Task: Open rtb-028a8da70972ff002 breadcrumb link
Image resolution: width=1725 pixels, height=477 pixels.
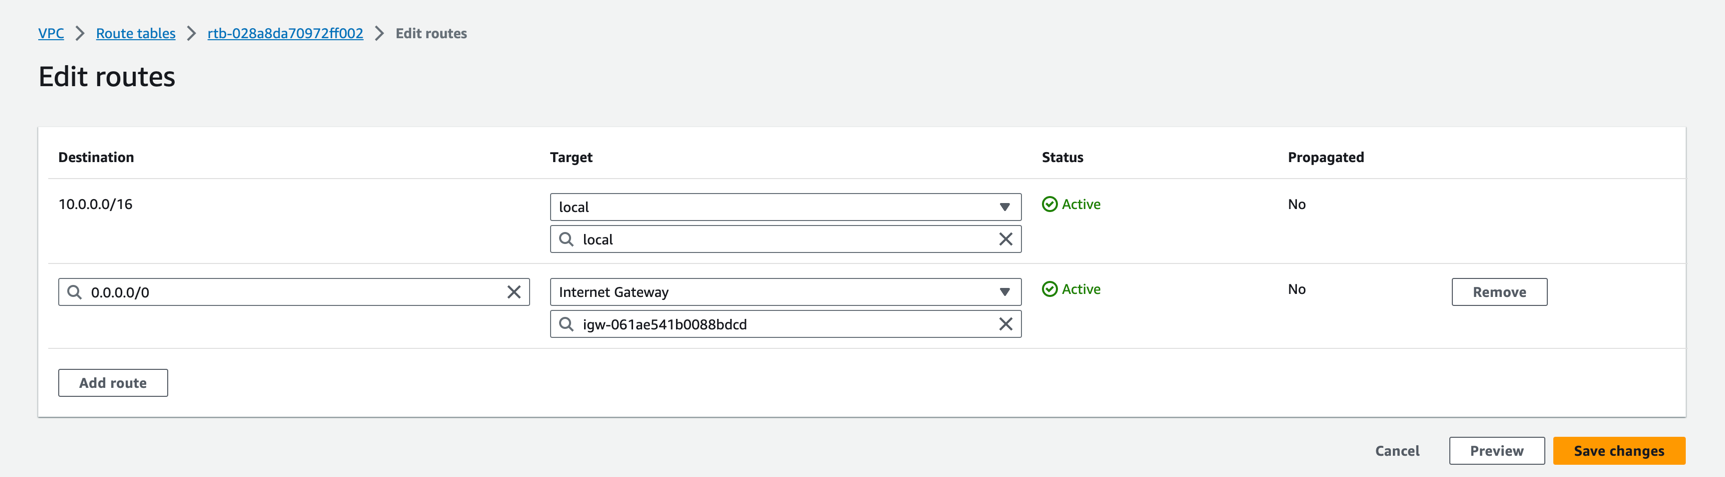Action: coord(285,33)
